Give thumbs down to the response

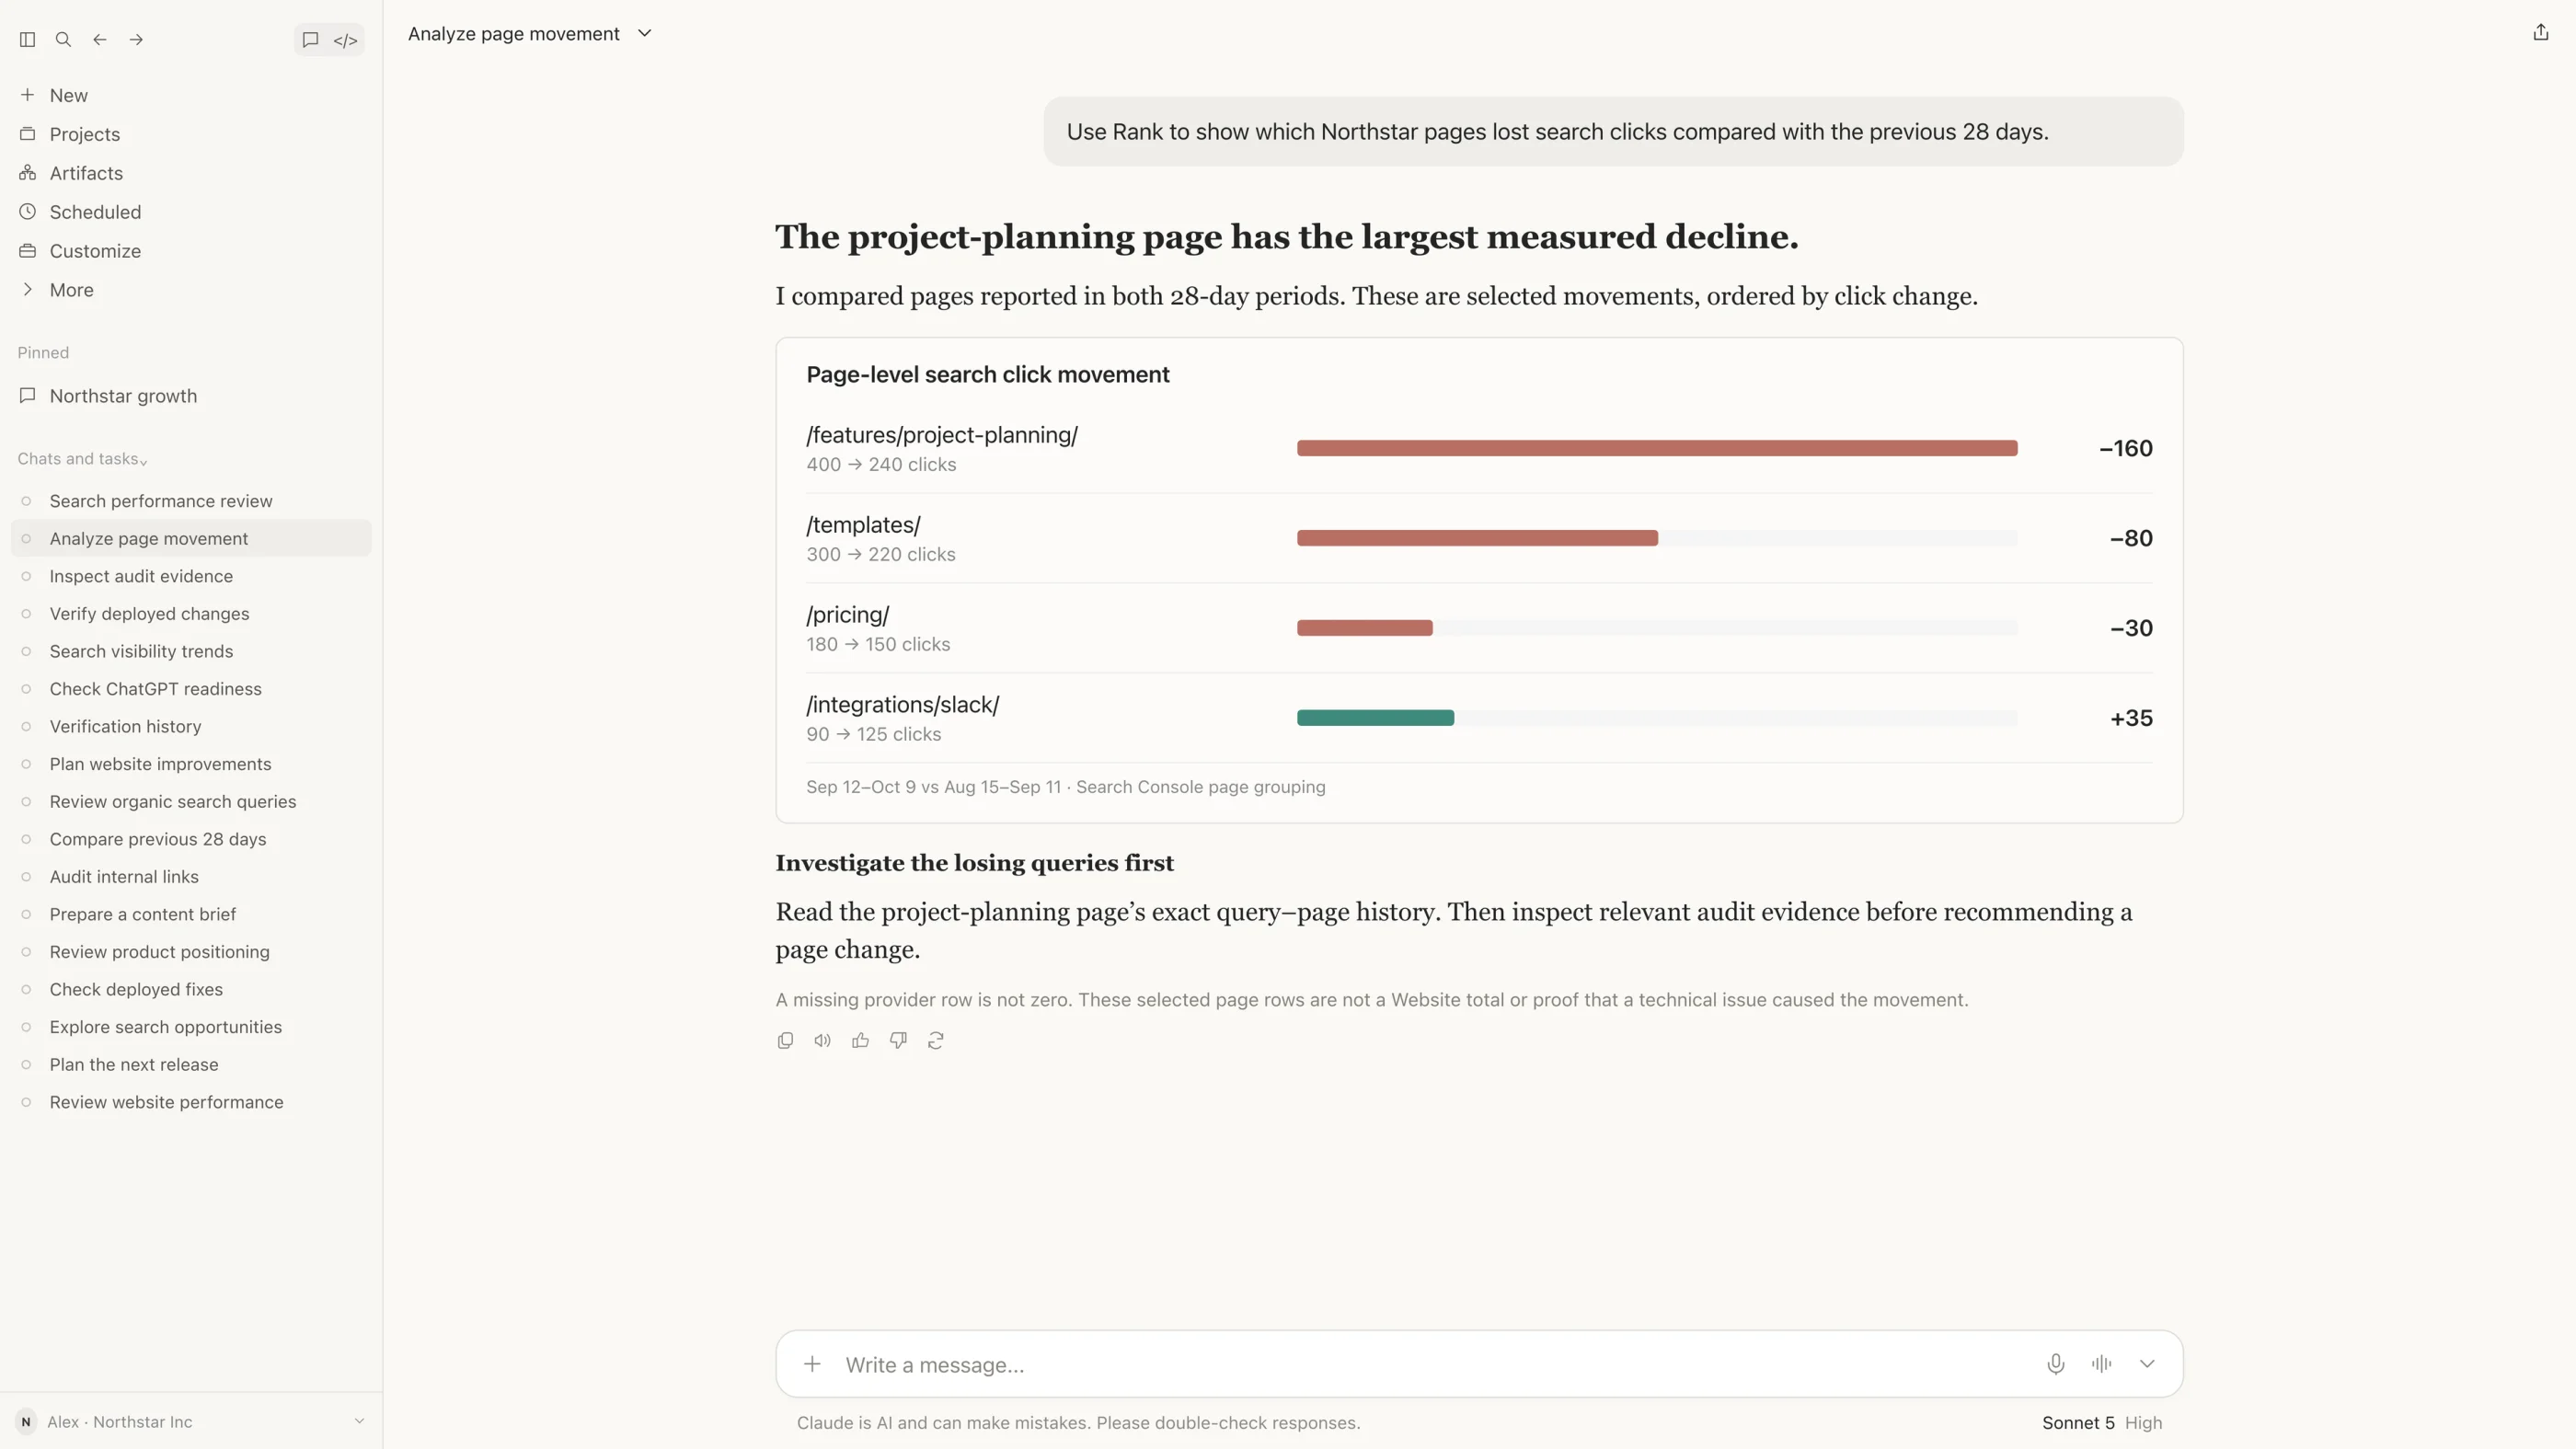point(898,1040)
